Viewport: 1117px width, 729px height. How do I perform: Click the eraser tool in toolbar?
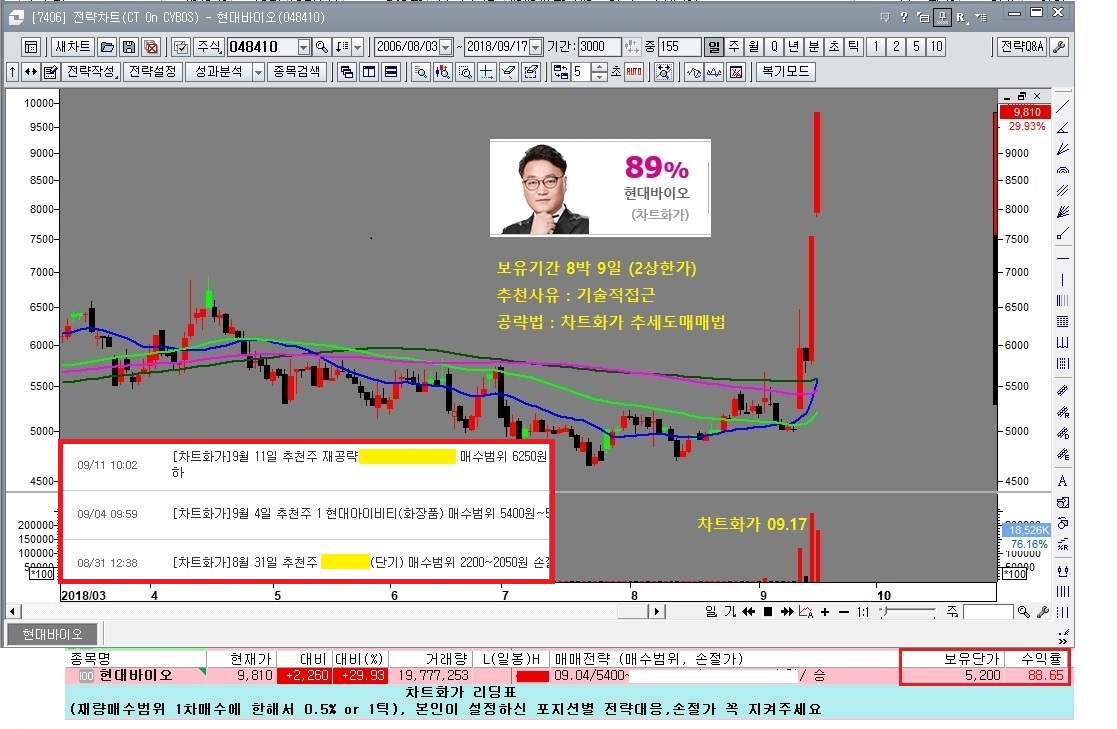click(x=509, y=72)
